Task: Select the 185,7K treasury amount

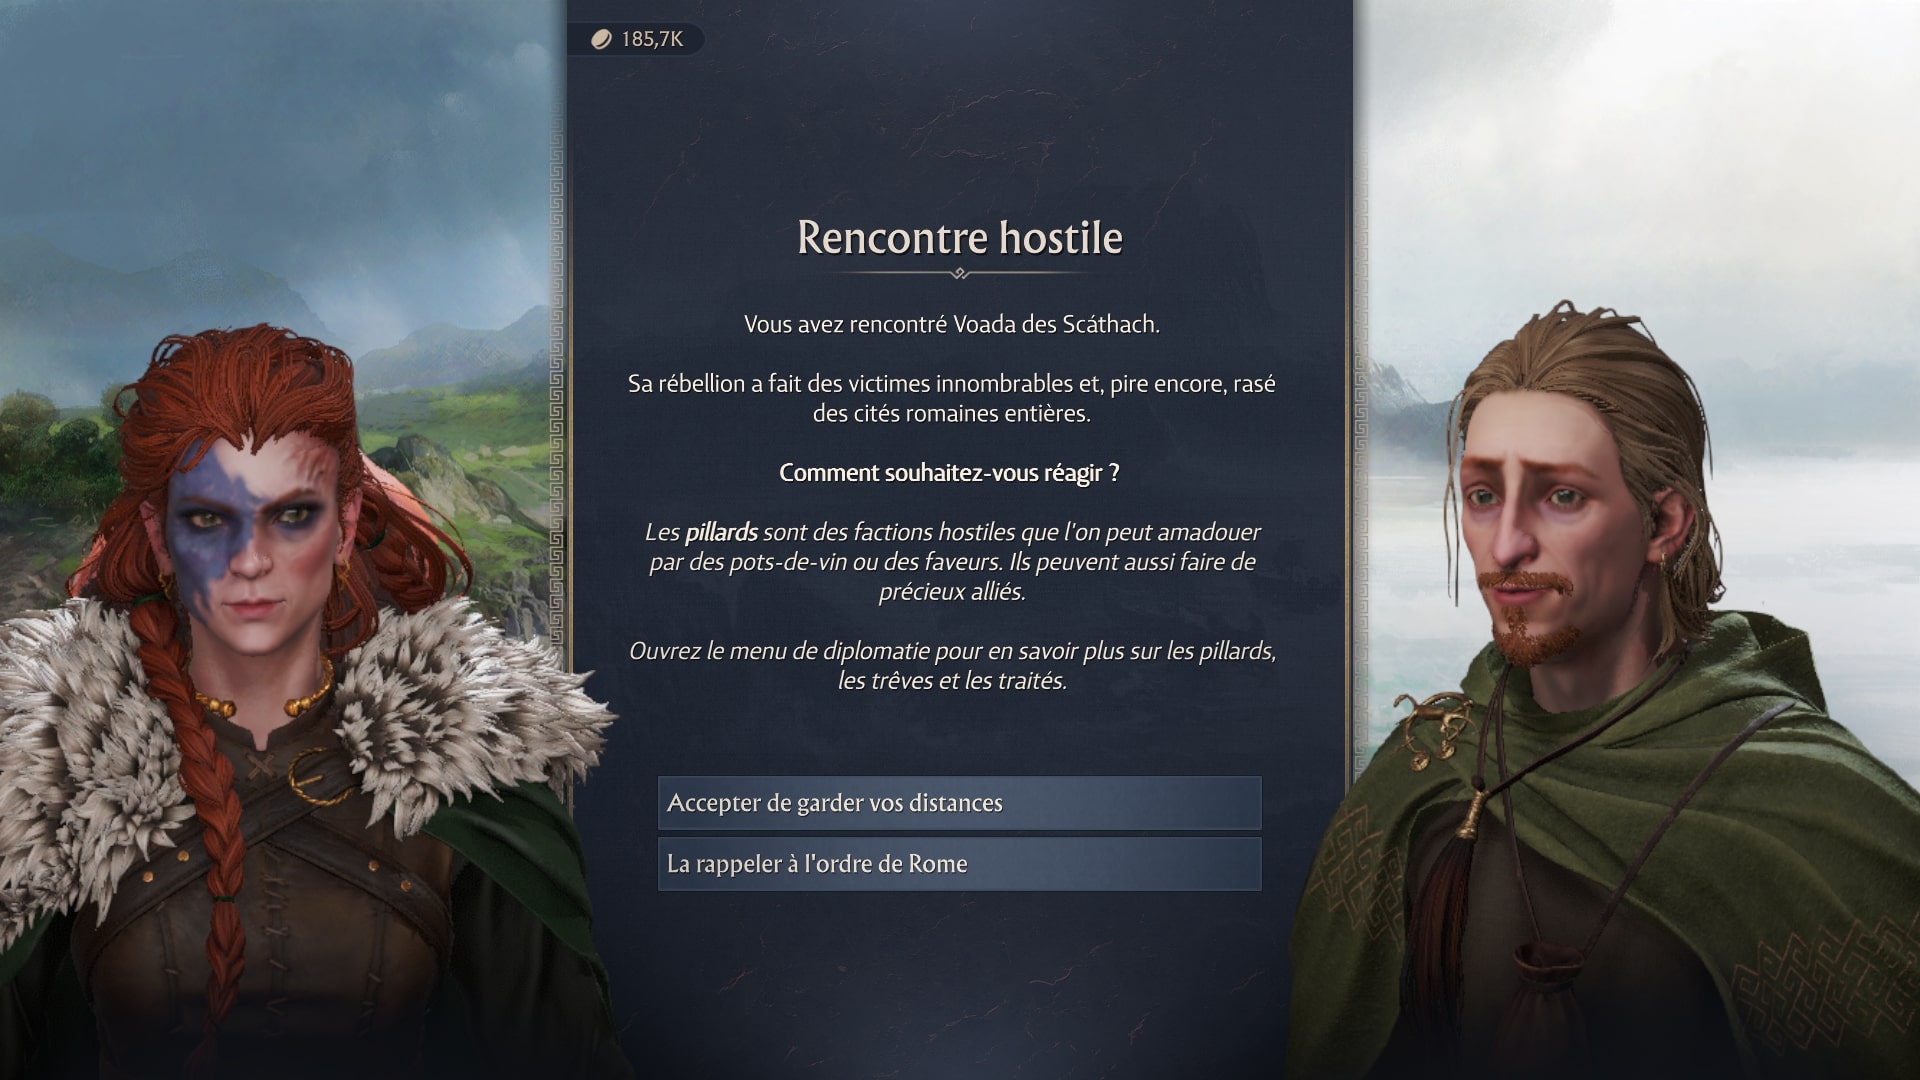Action: point(651,39)
